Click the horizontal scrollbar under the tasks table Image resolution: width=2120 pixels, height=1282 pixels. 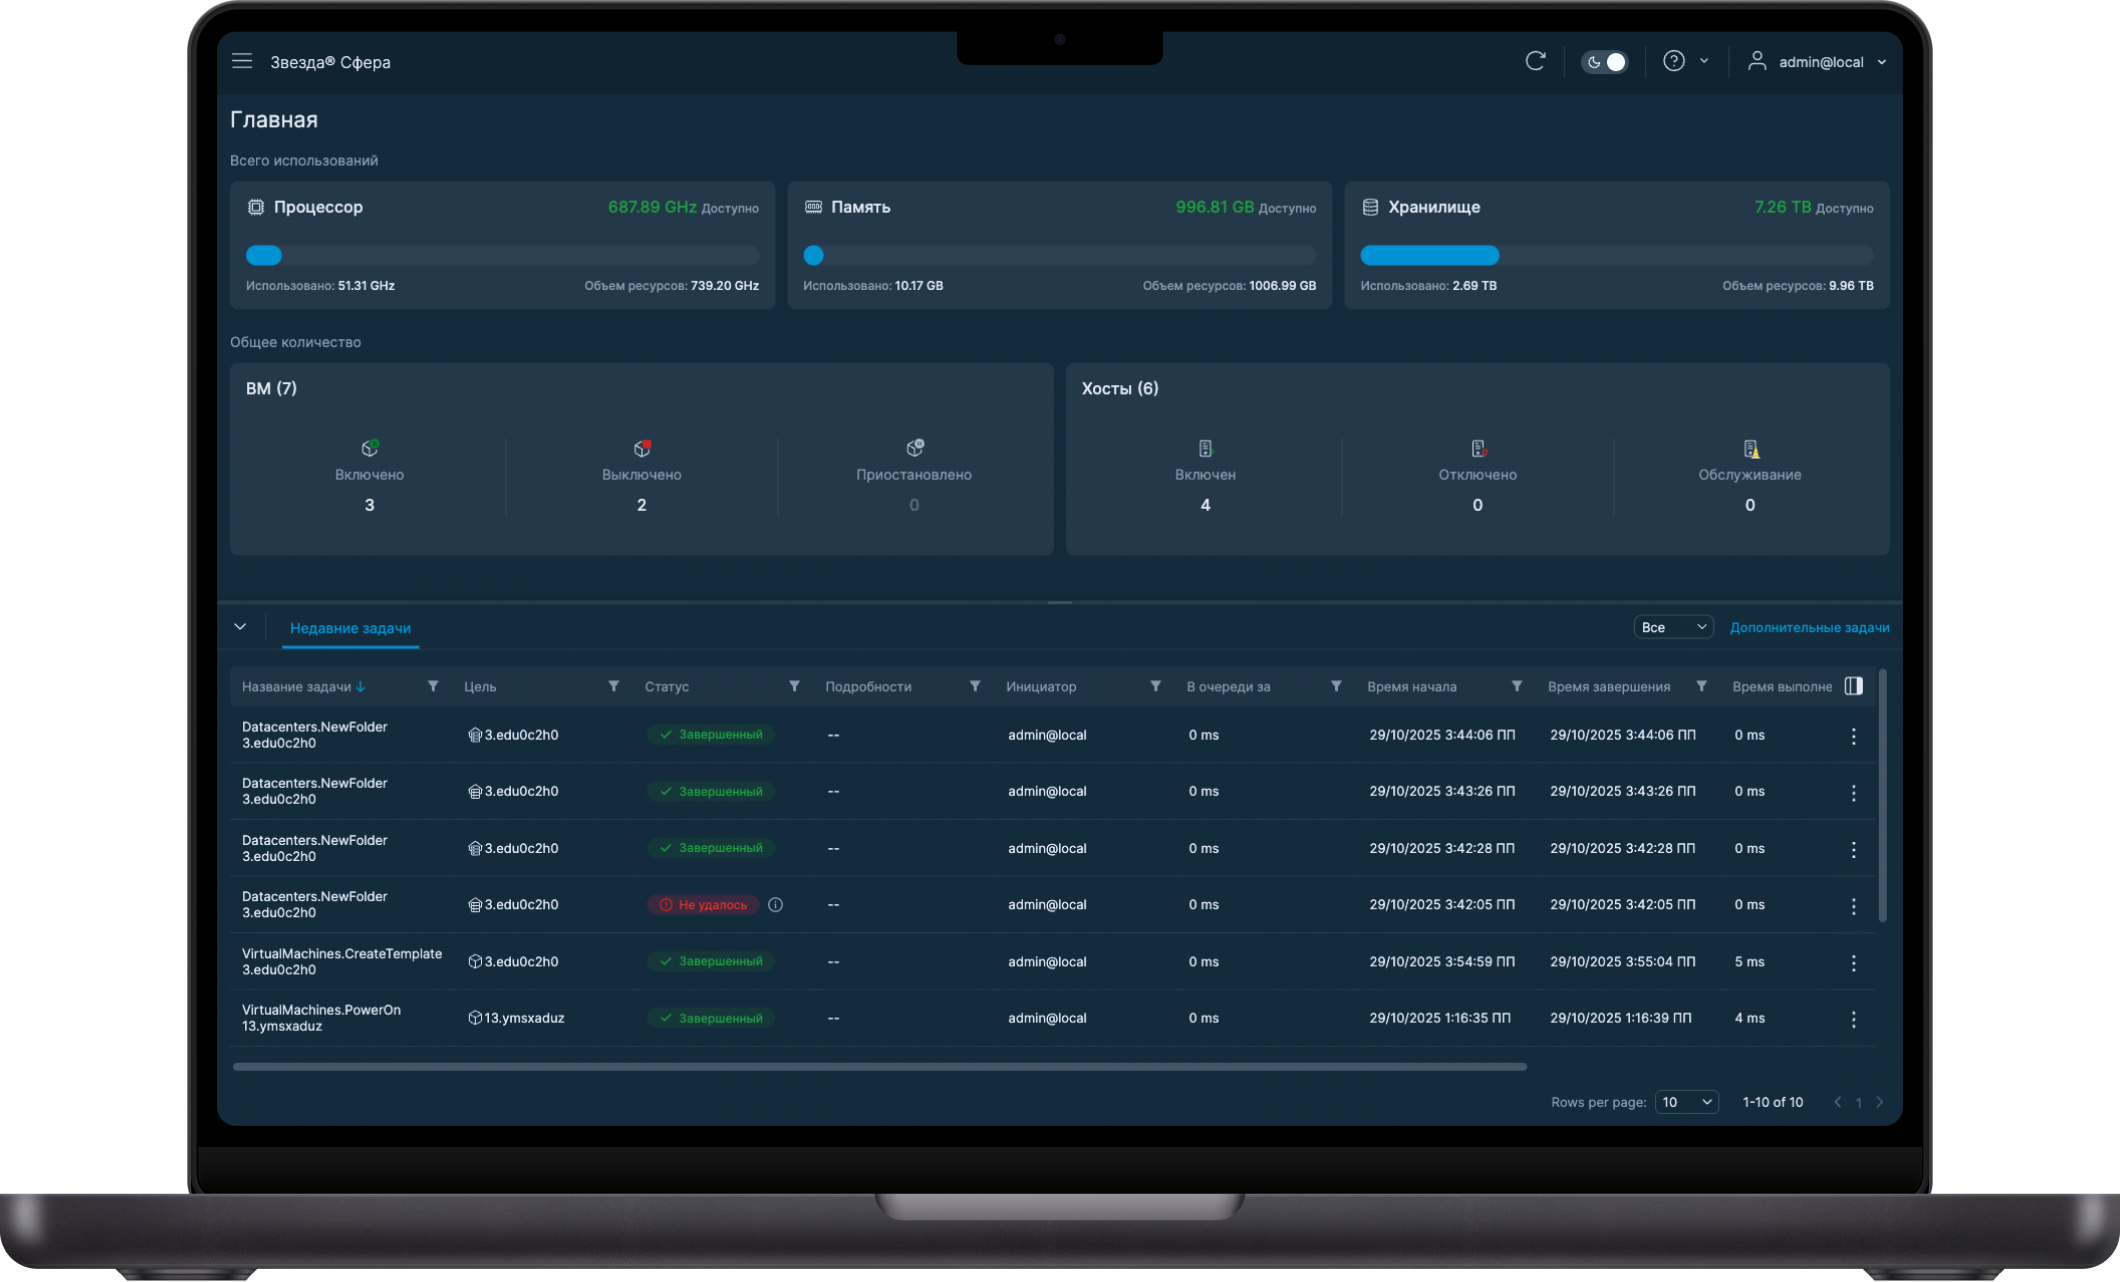(879, 1067)
